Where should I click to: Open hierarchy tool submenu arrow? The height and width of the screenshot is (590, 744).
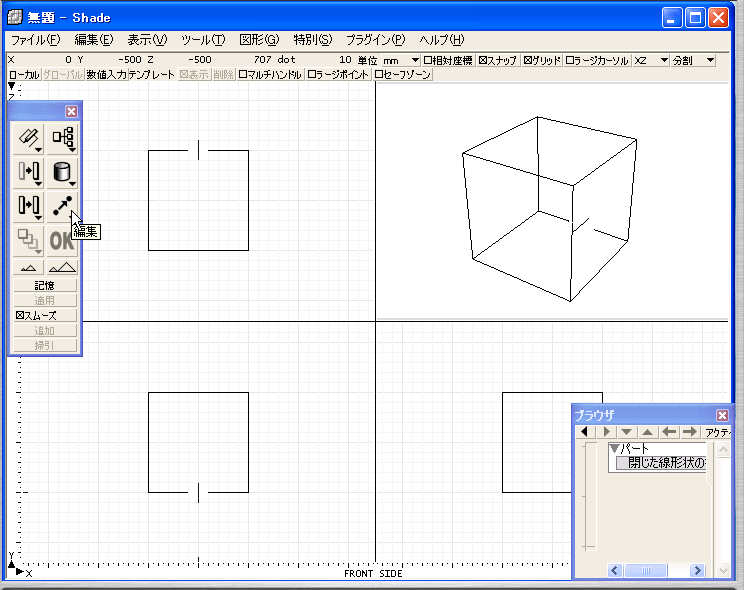pos(73,150)
